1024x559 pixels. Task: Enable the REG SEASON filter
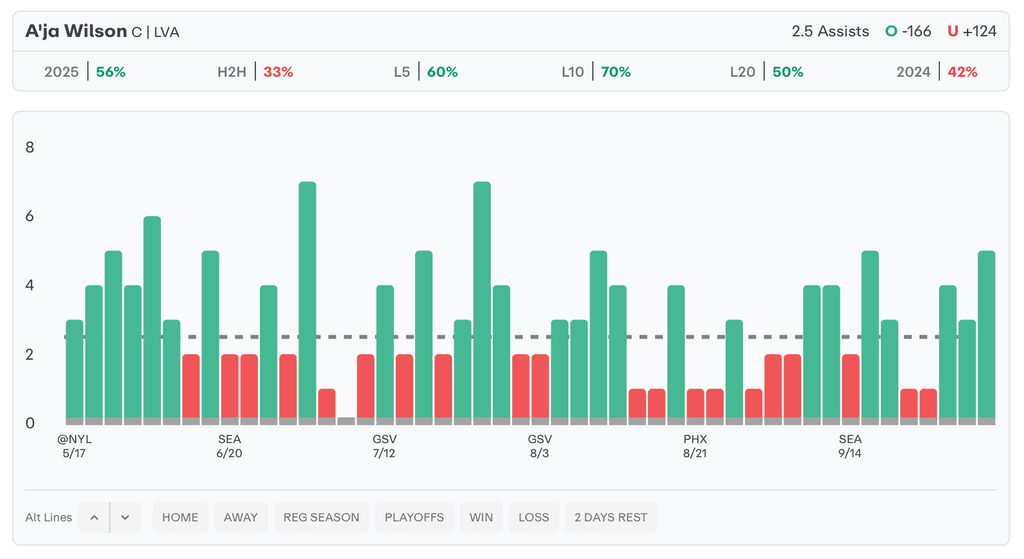click(321, 517)
